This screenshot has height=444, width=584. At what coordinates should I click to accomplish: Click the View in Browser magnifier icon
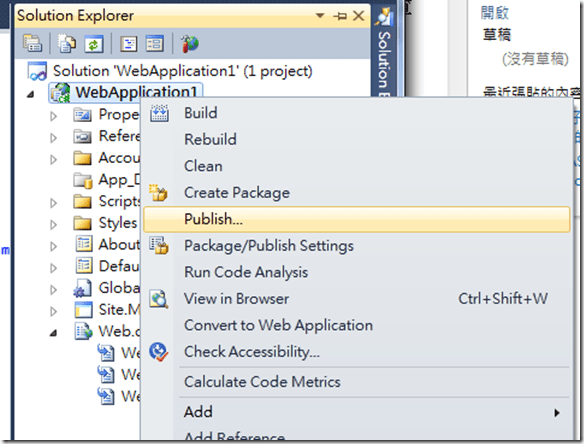point(159,299)
